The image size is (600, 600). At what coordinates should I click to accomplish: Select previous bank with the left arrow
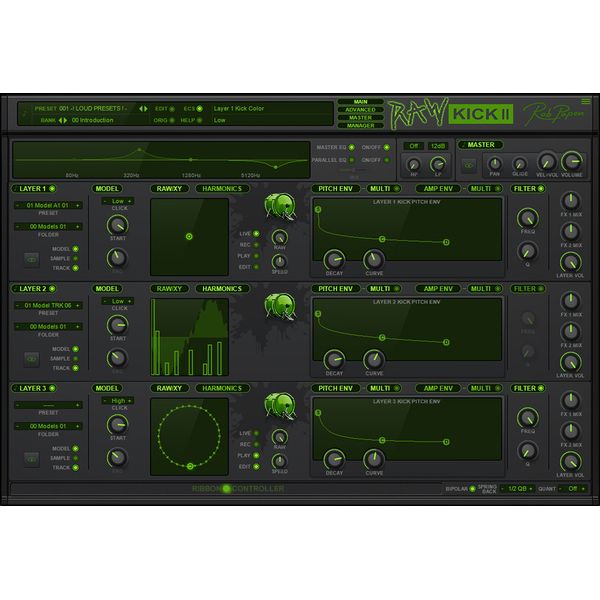(x=60, y=120)
